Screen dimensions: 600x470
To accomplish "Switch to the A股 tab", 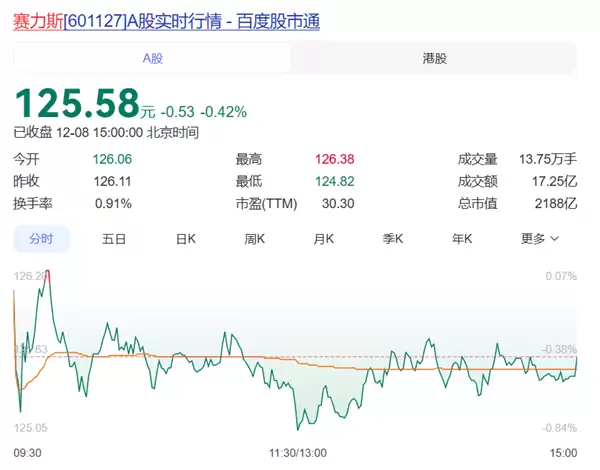I will 152,58.
